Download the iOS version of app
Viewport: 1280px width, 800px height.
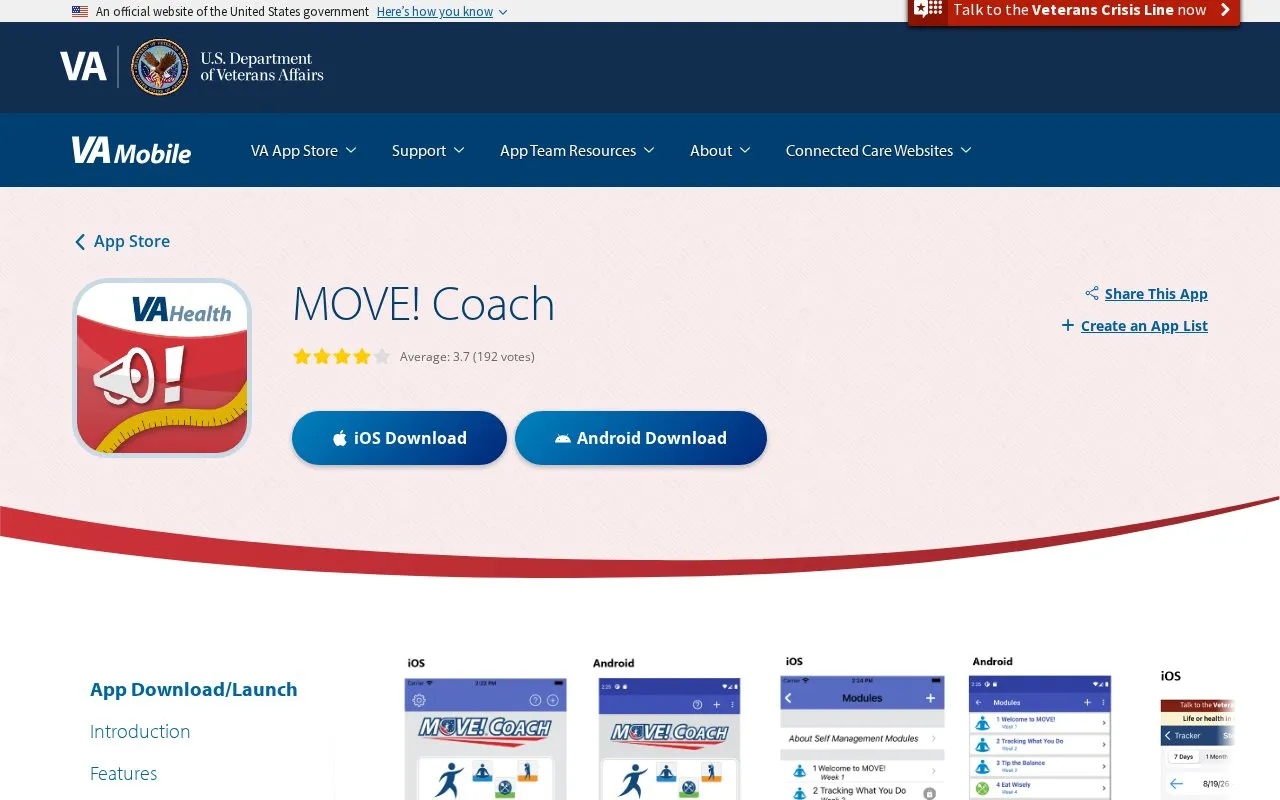click(399, 438)
